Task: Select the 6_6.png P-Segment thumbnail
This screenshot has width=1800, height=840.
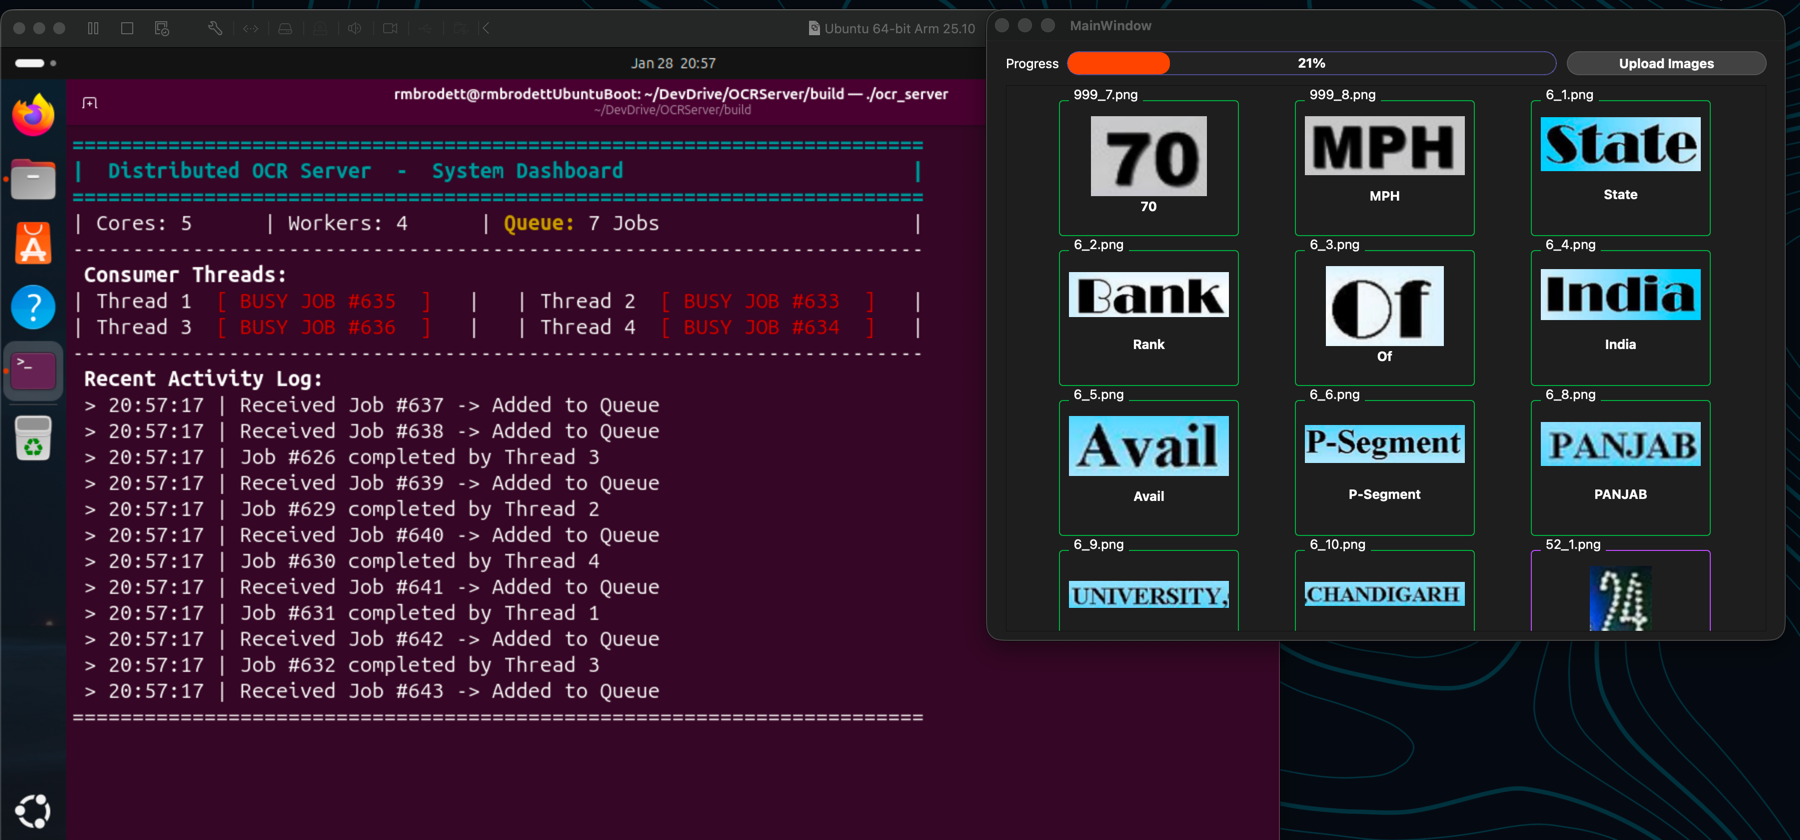Action: [1384, 443]
